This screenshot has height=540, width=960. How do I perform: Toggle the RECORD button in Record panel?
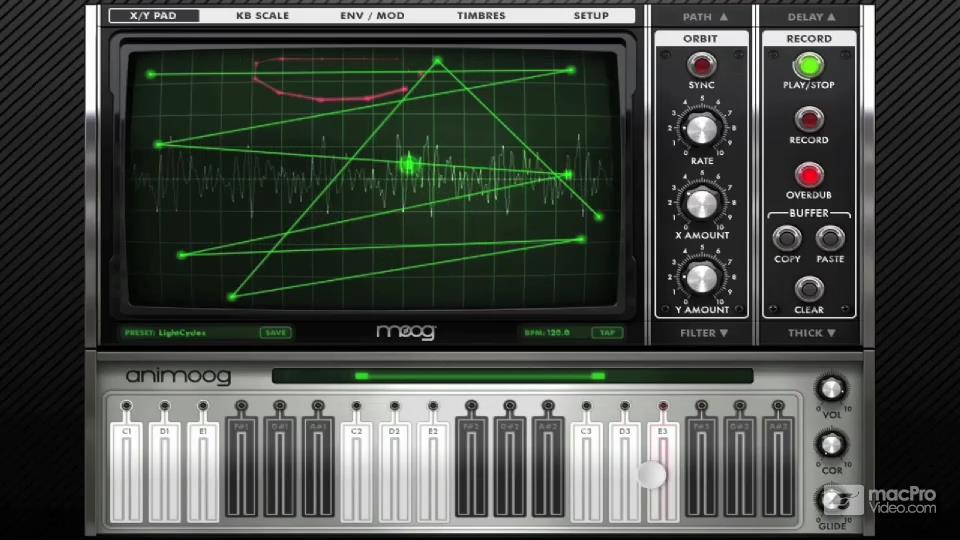coord(809,119)
